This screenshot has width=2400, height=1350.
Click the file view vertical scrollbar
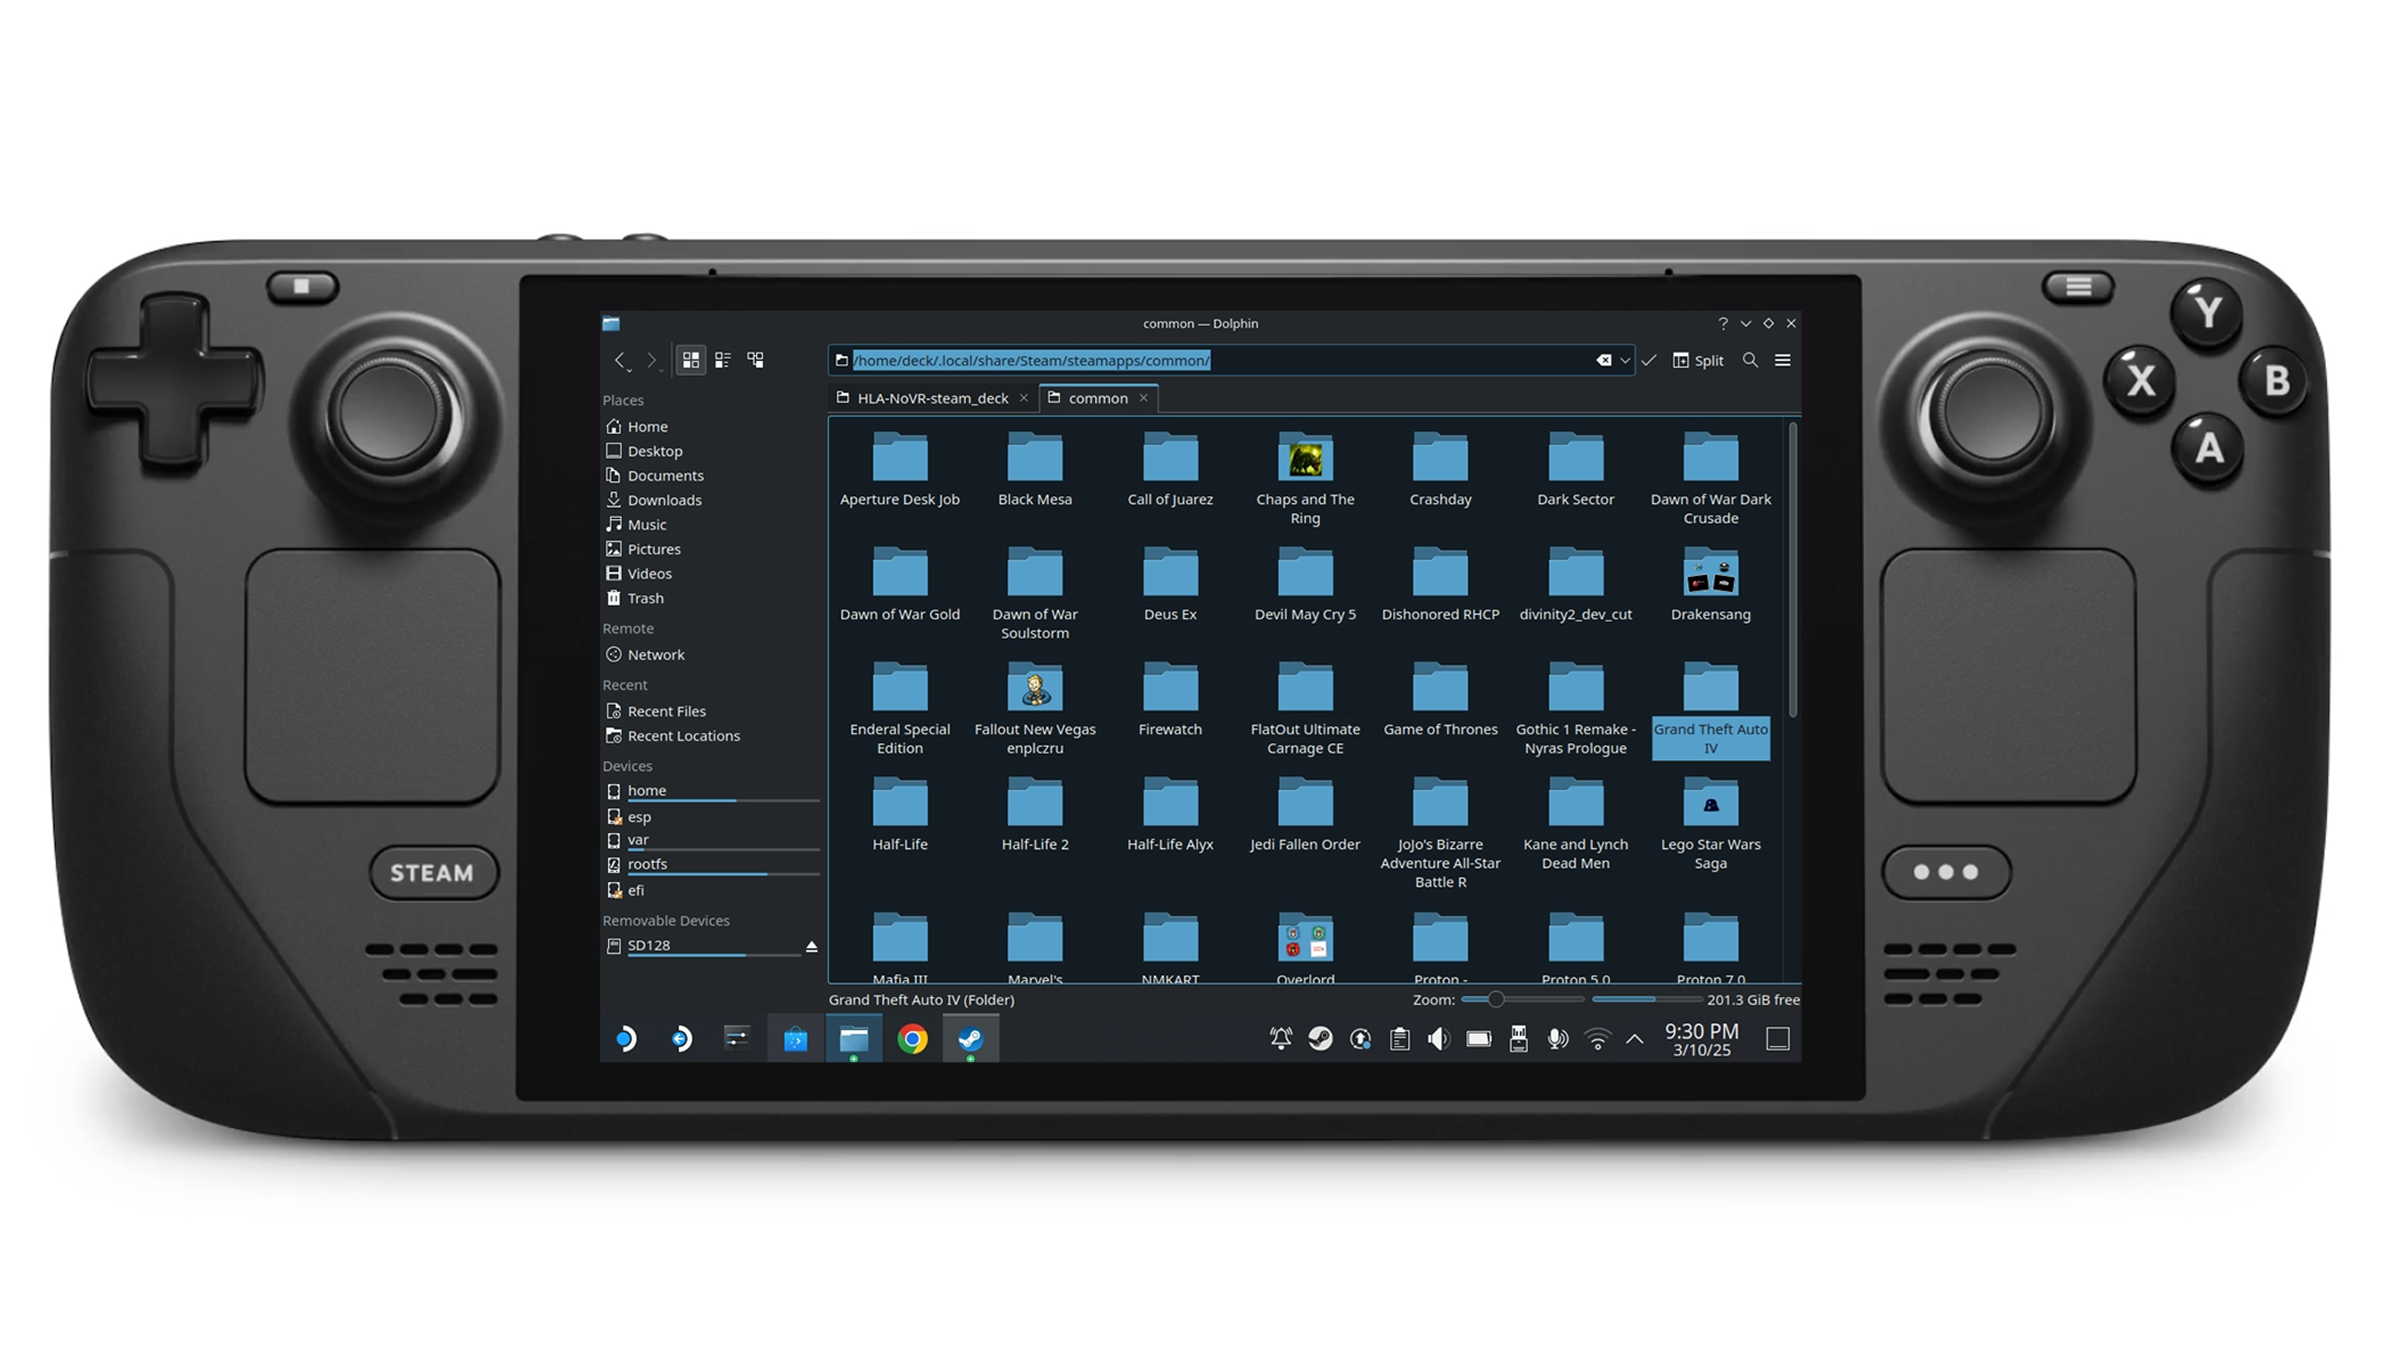point(1792,570)
